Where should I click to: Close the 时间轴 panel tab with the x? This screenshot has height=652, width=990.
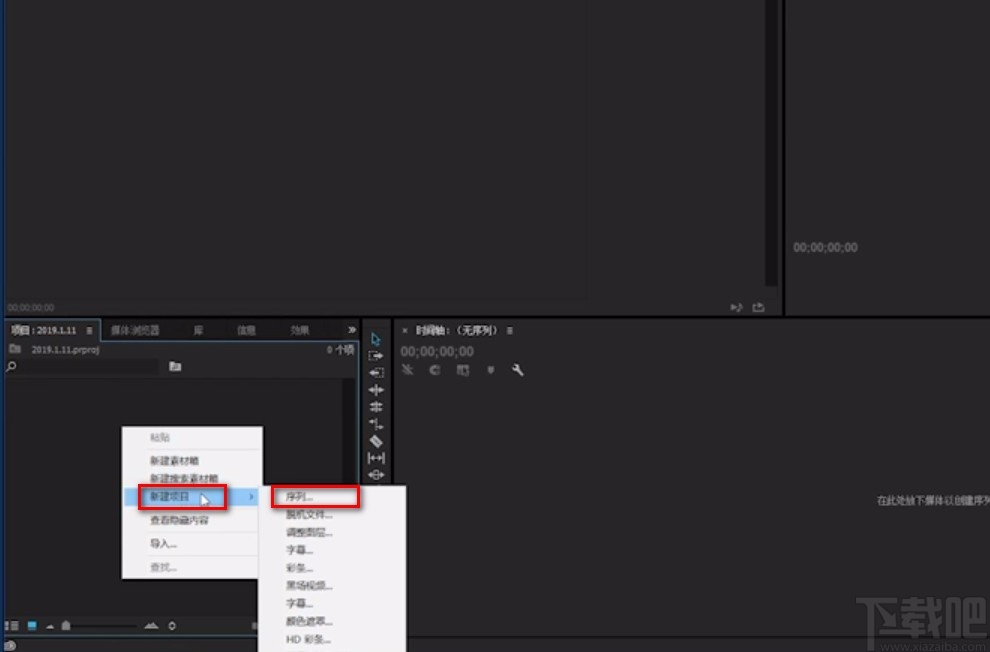tap(405, 331)
